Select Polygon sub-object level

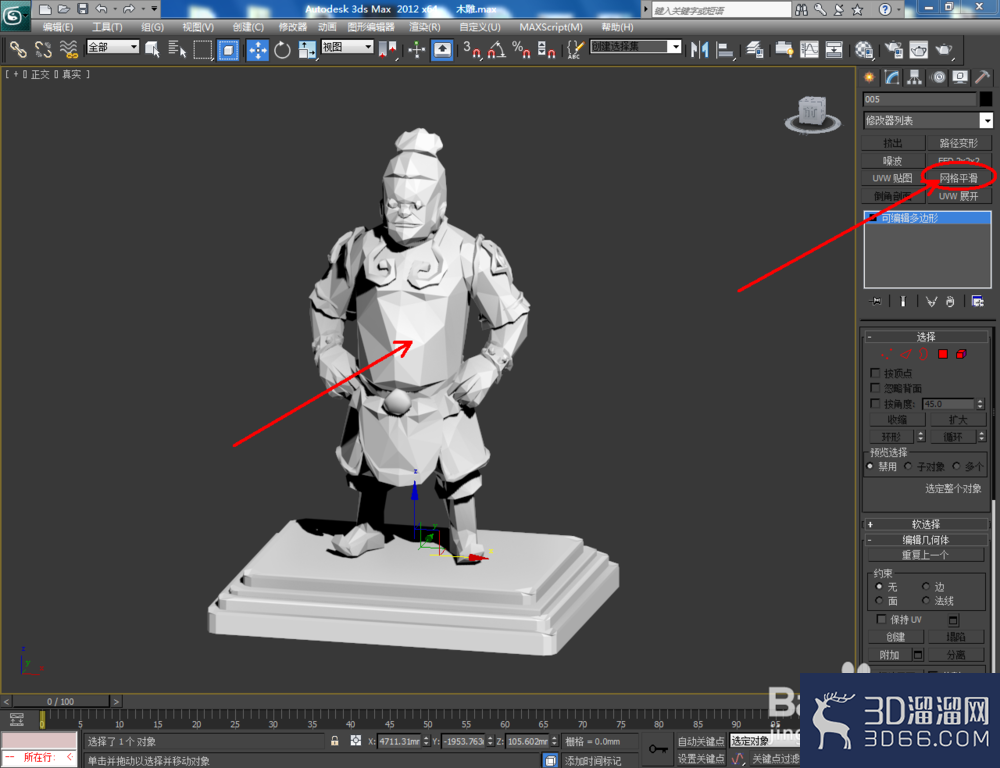tap(943, 354)
